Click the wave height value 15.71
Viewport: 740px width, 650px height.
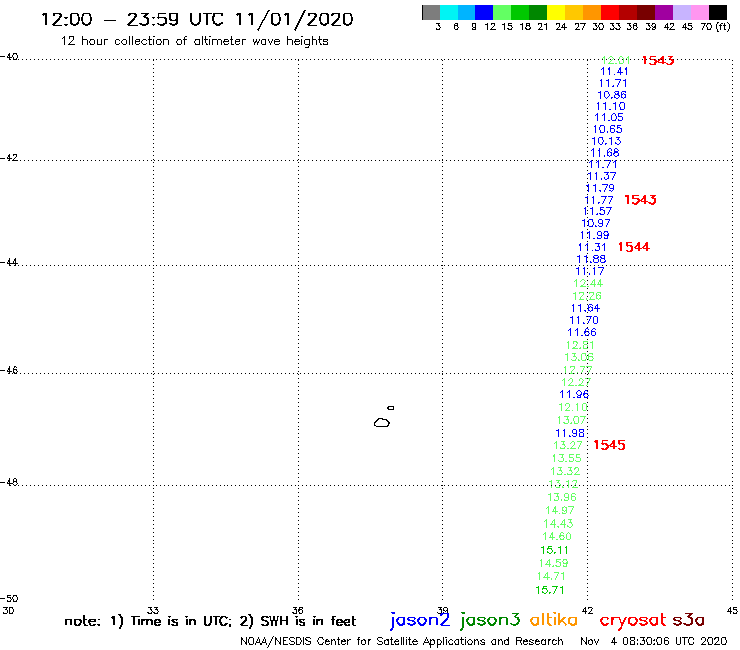coord(550,590)
